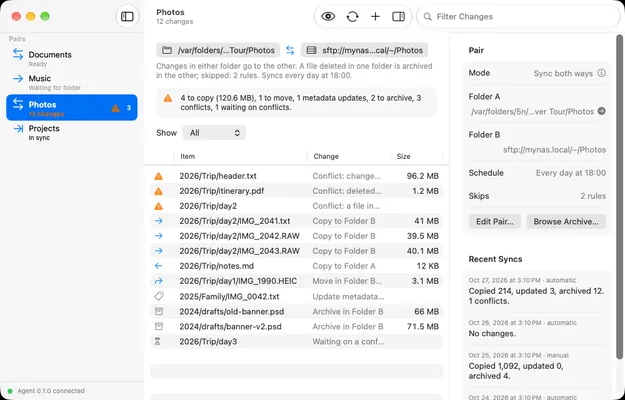
Task: Select the 2026/Trip/itinerary.pdf row
Action: pyautogui.click(x=296, y=191)
